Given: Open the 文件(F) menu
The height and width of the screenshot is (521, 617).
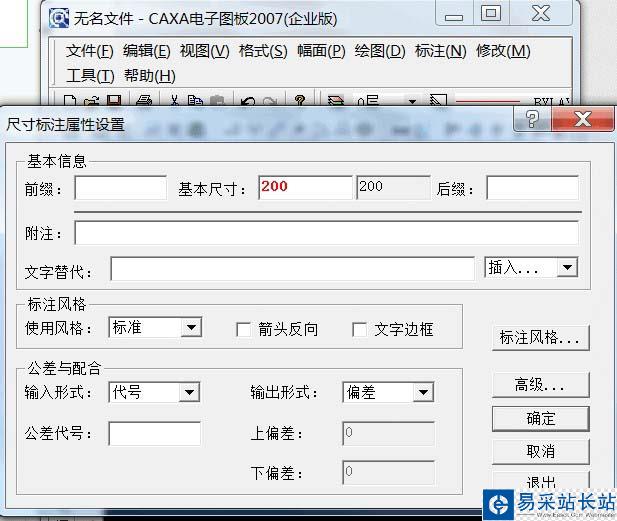Looking at the screenshot, I should tap(90, 51).
